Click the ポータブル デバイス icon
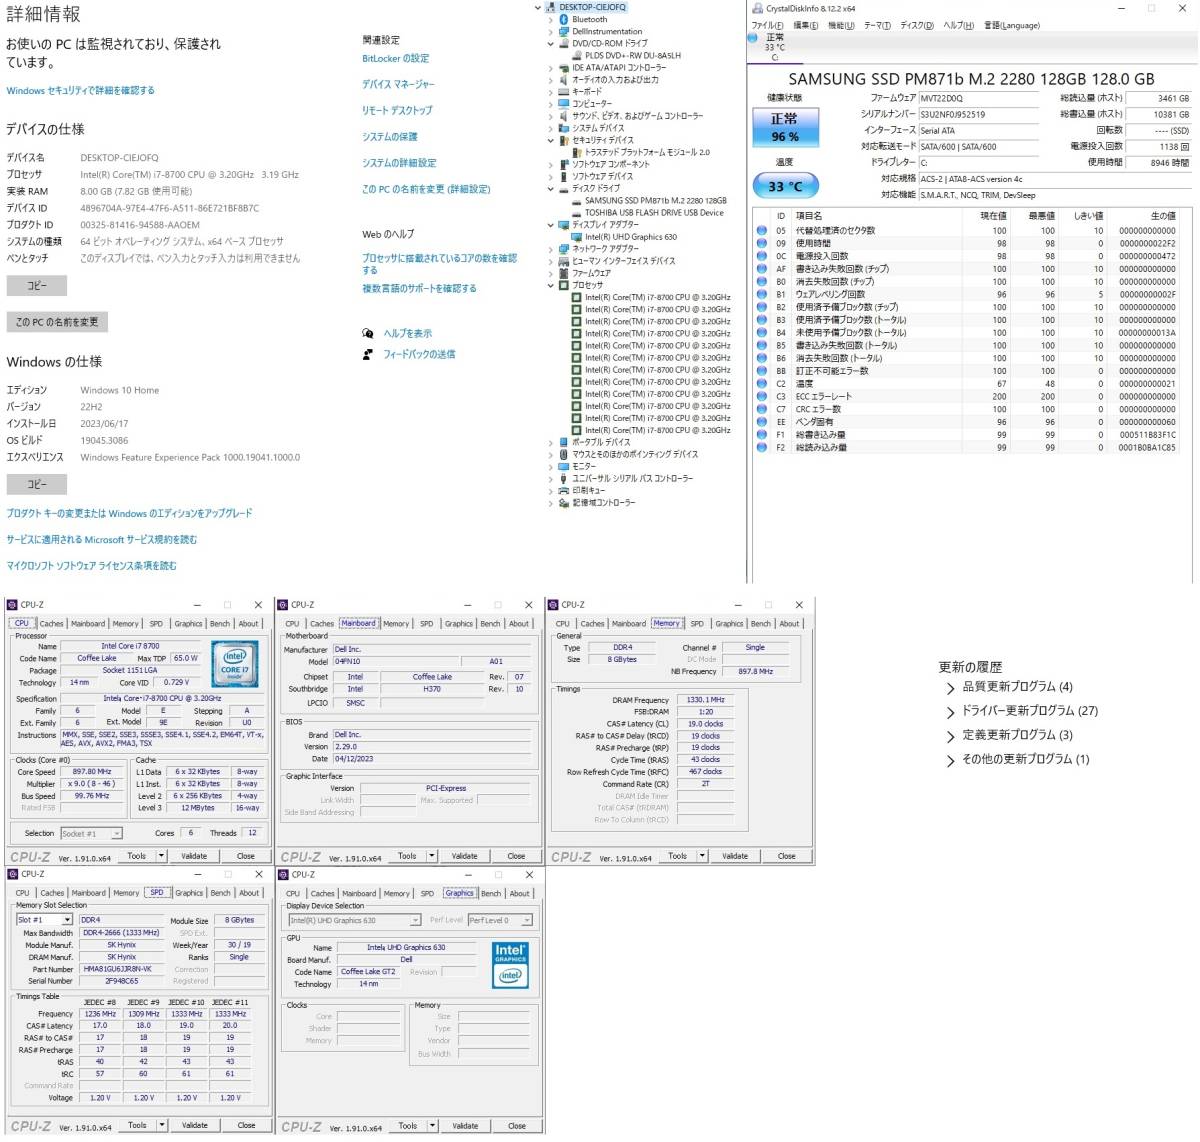 tap(564, 442)
